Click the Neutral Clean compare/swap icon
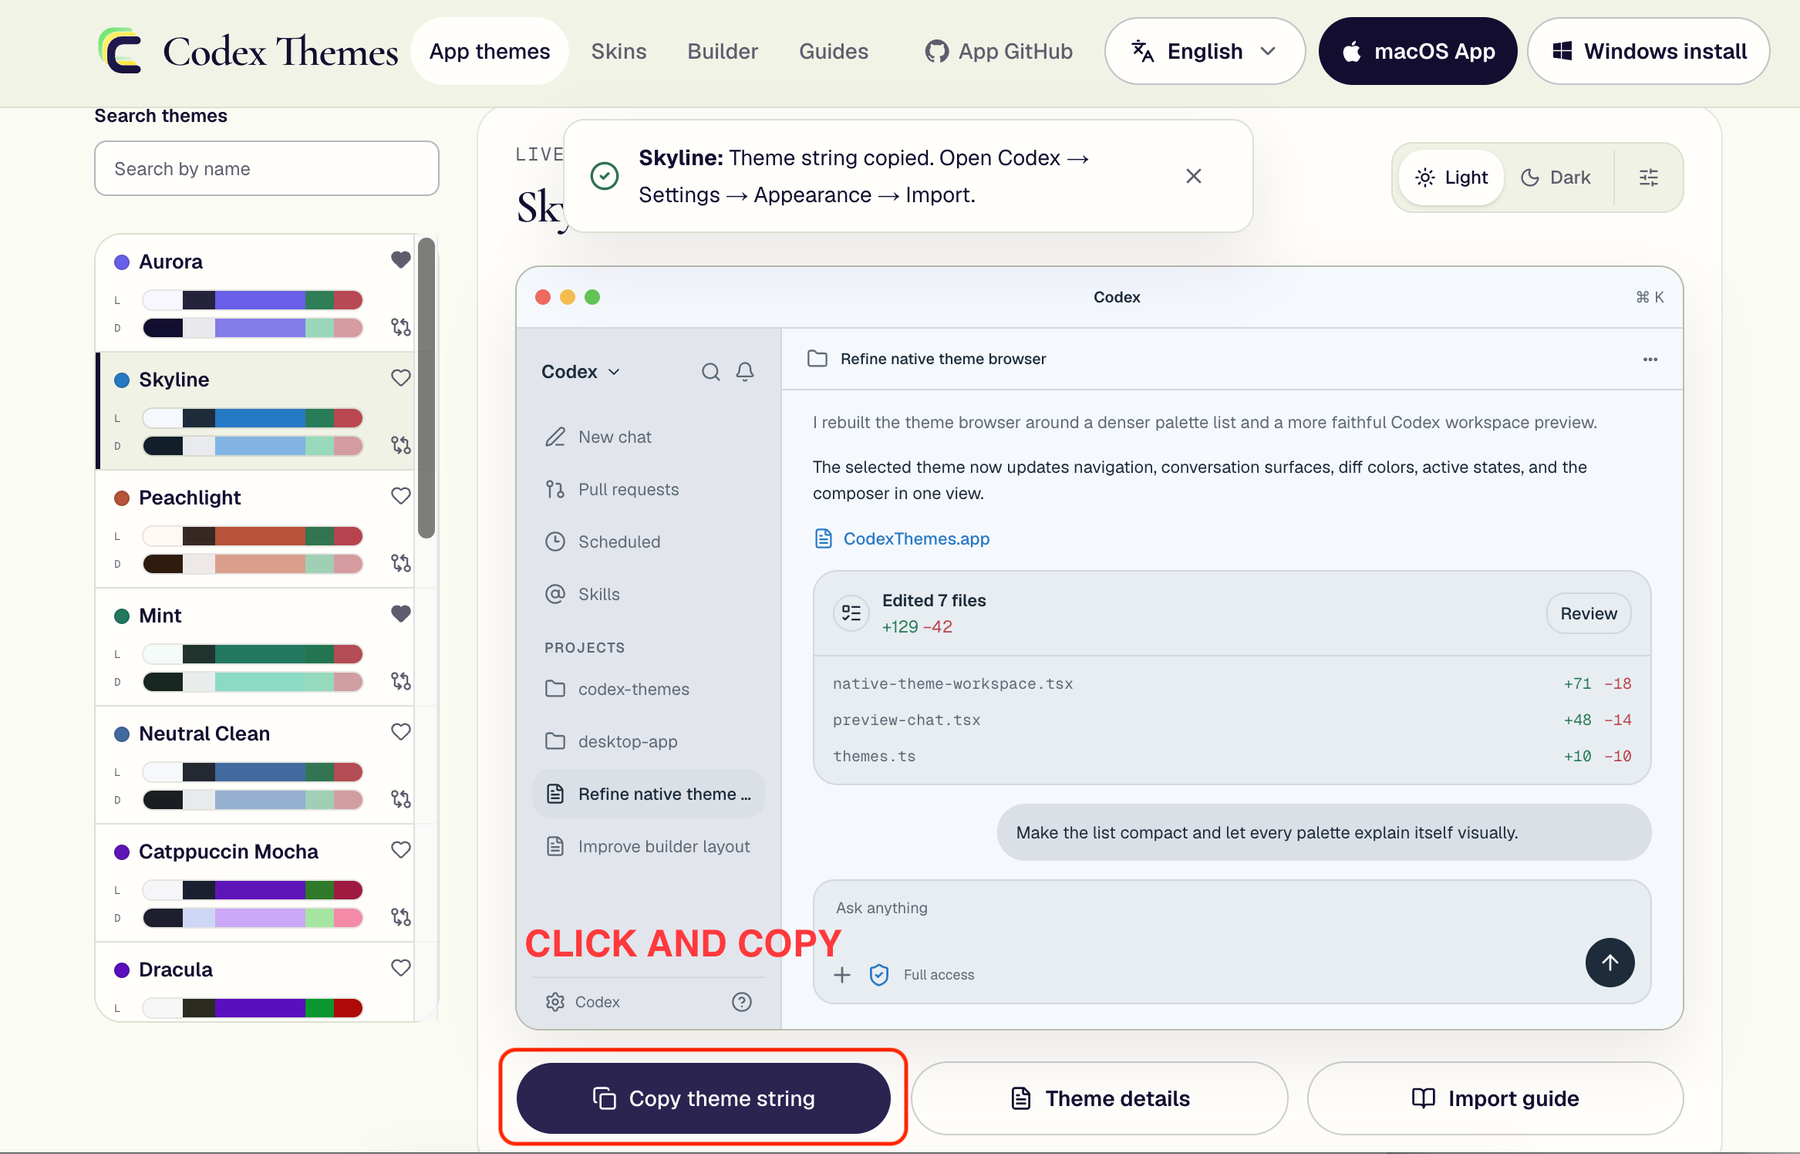 click(x=401, y=799)
